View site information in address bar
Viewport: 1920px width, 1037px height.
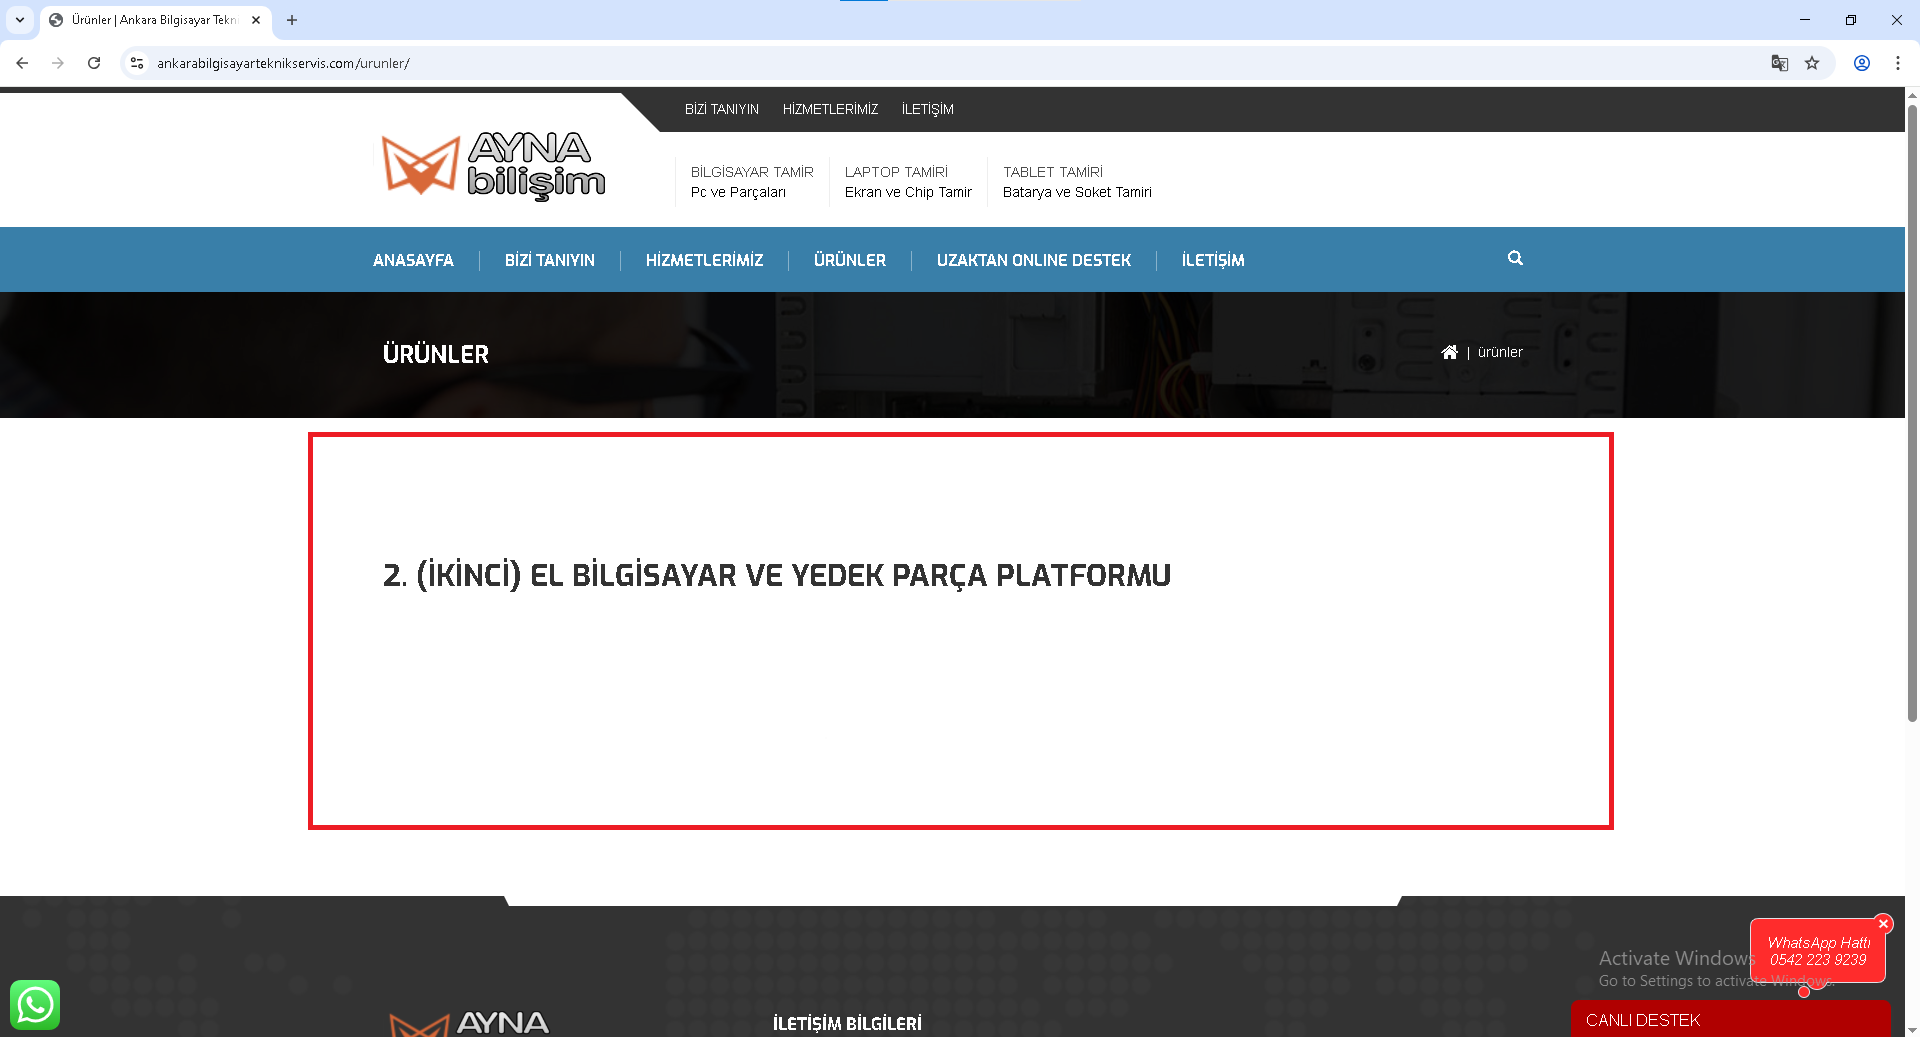137,63
